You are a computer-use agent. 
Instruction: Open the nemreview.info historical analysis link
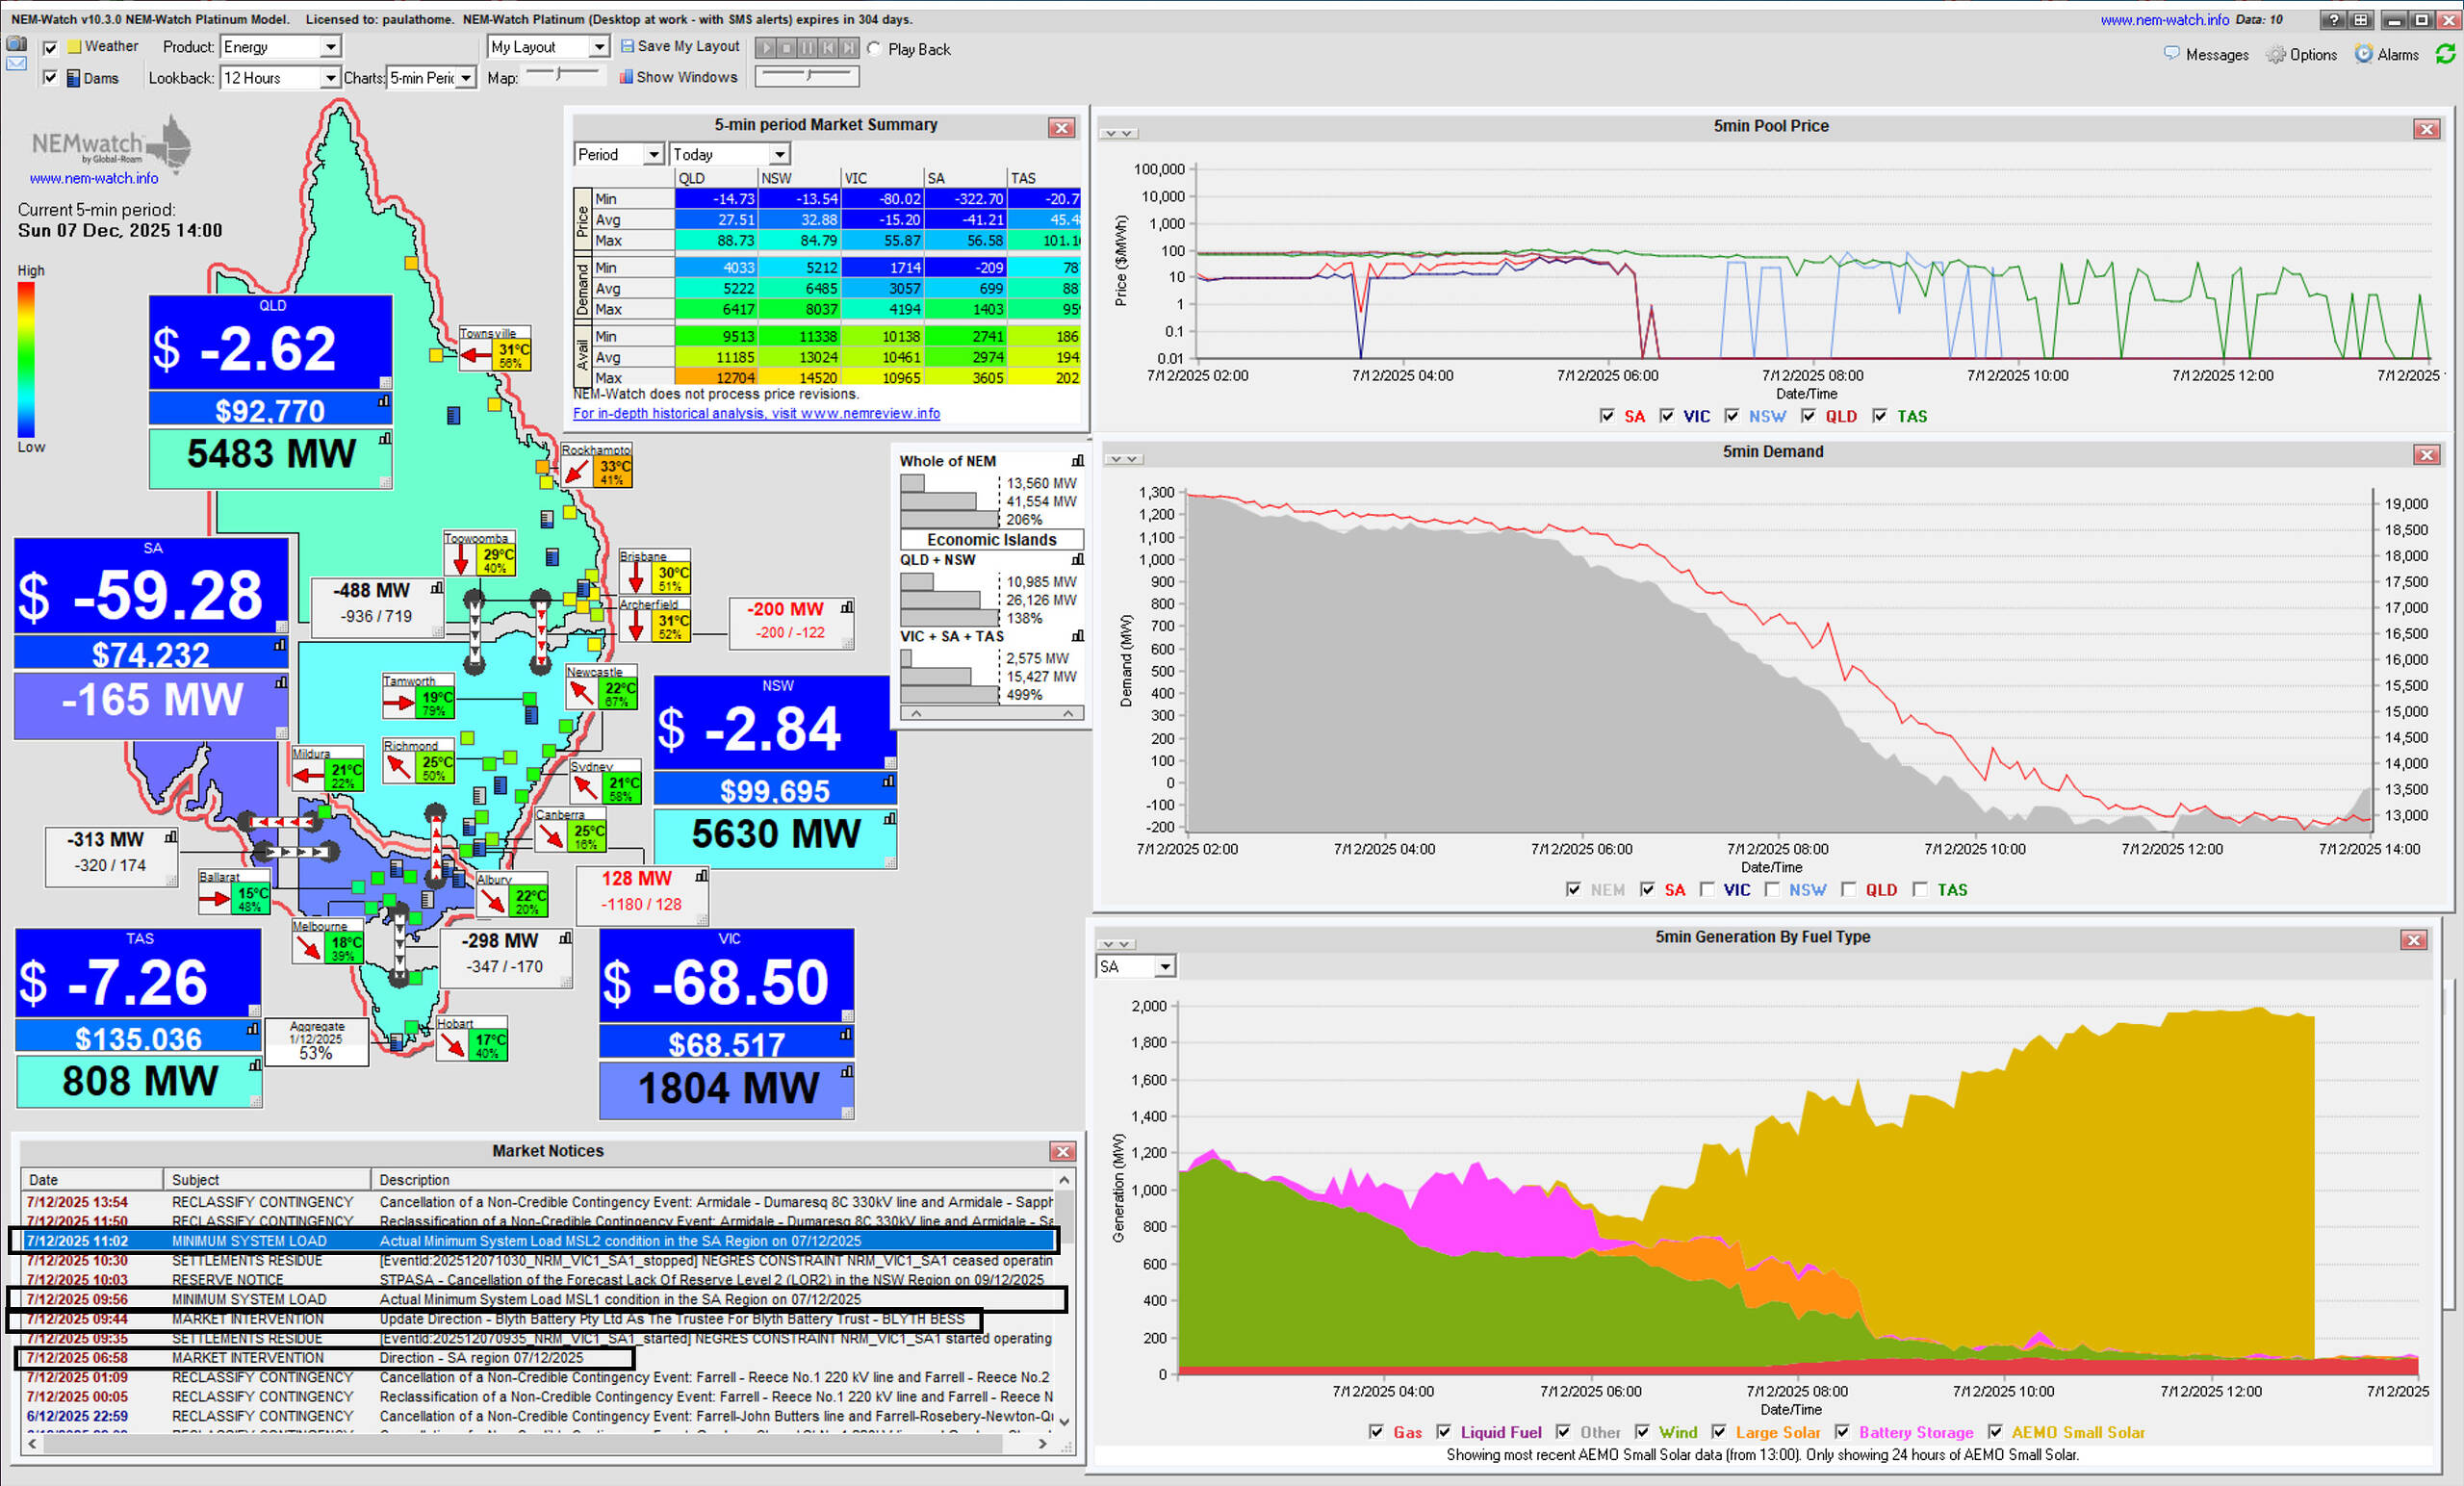pos(756,413)
